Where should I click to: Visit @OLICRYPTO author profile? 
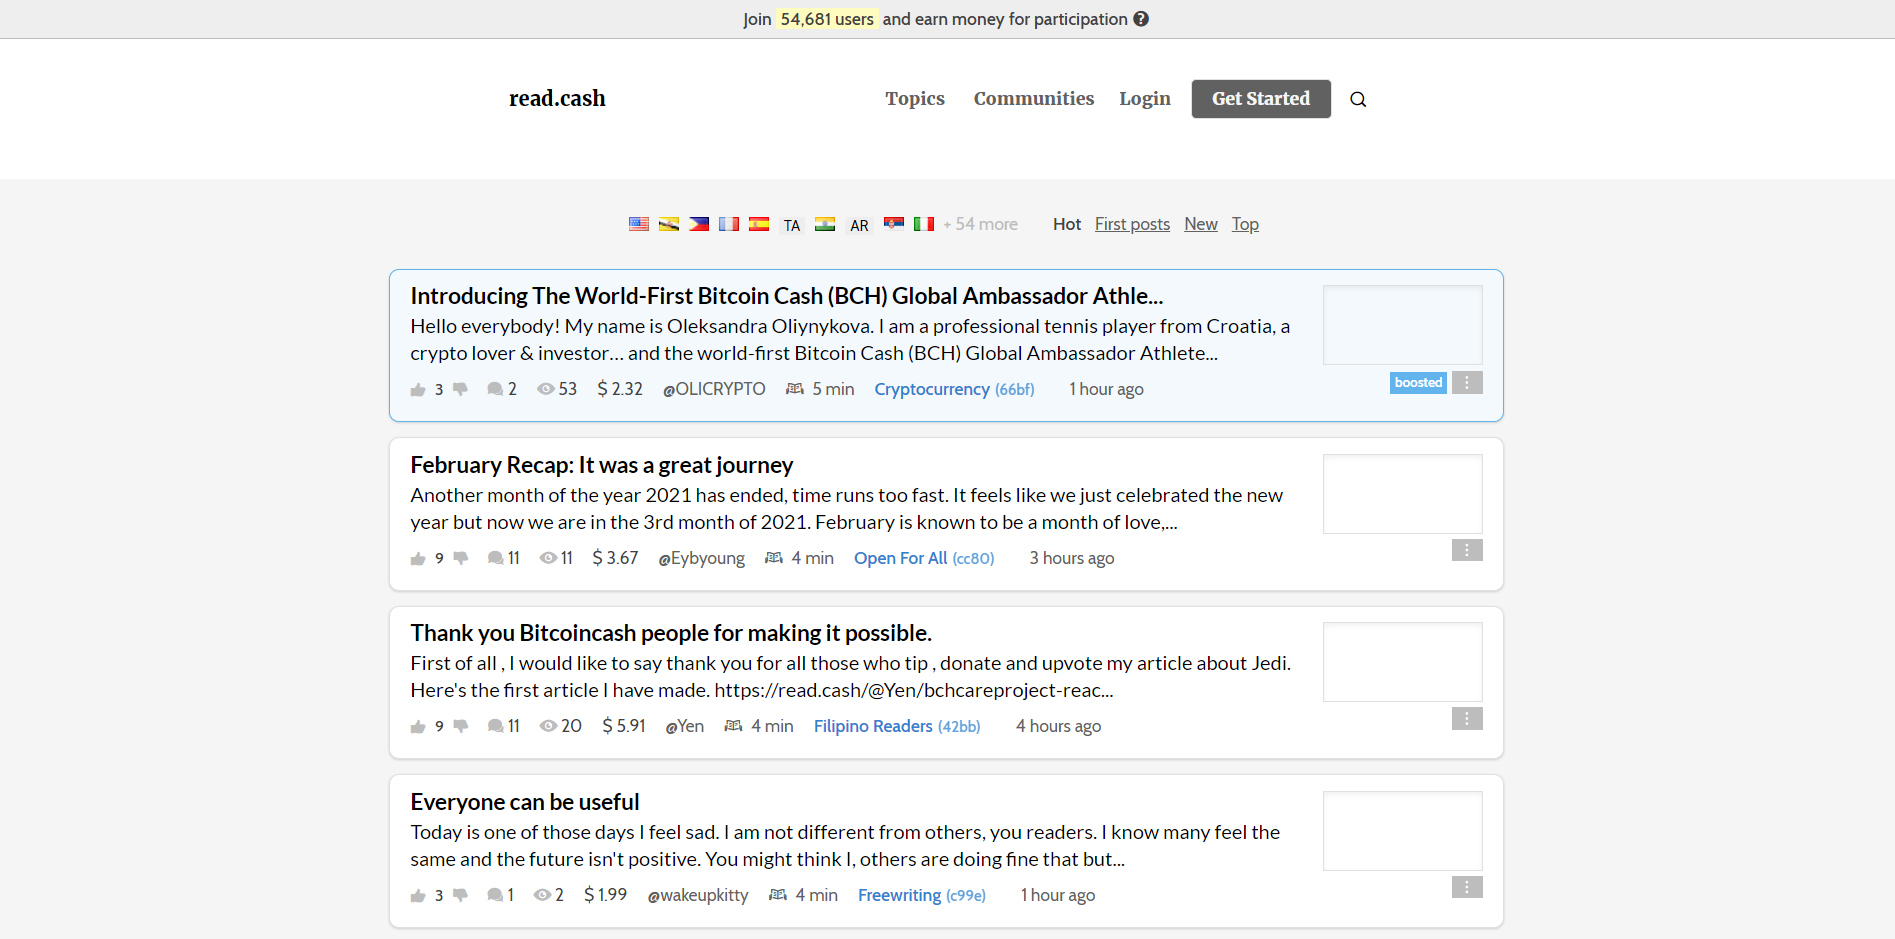pos(714,389)
